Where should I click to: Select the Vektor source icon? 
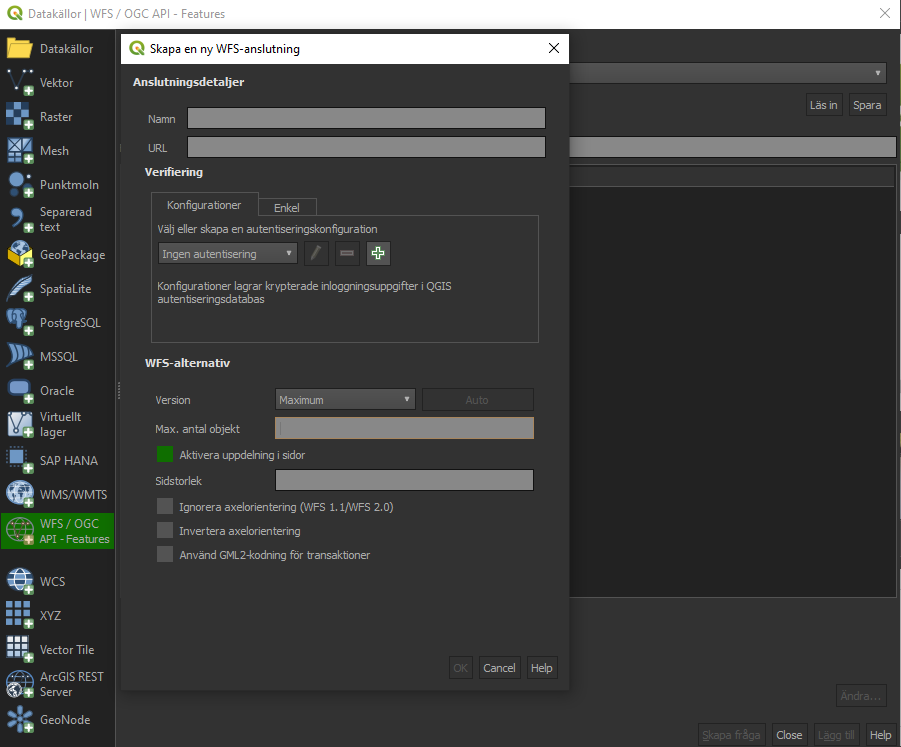click(20, 82)
